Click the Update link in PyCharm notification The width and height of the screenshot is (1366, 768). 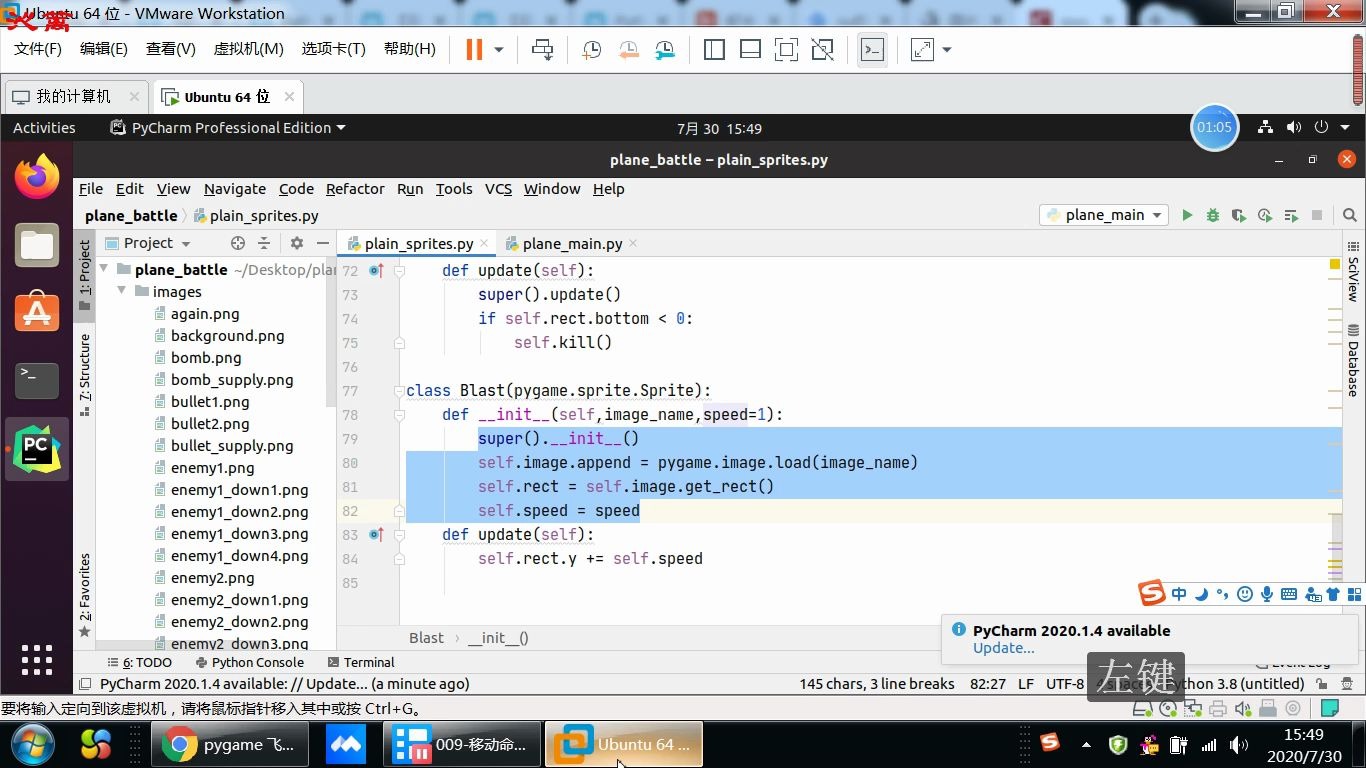point(1002,648)
